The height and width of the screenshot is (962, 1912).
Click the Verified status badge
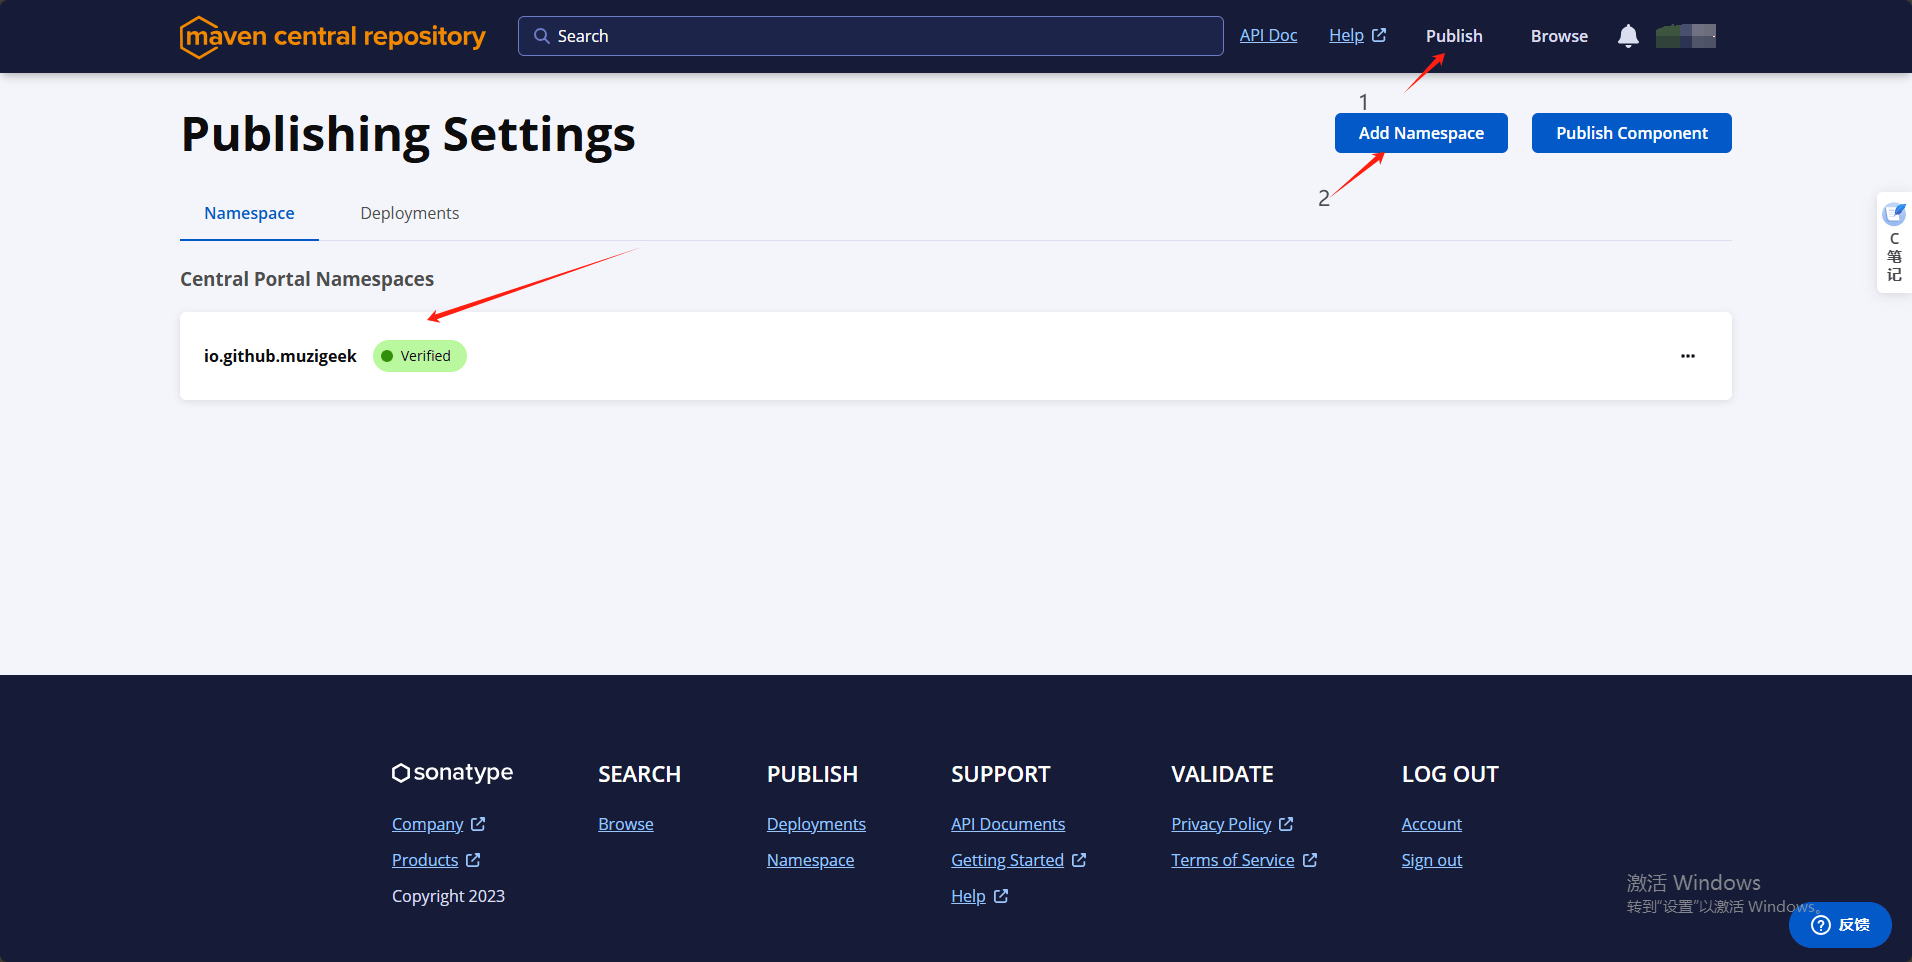420,356
